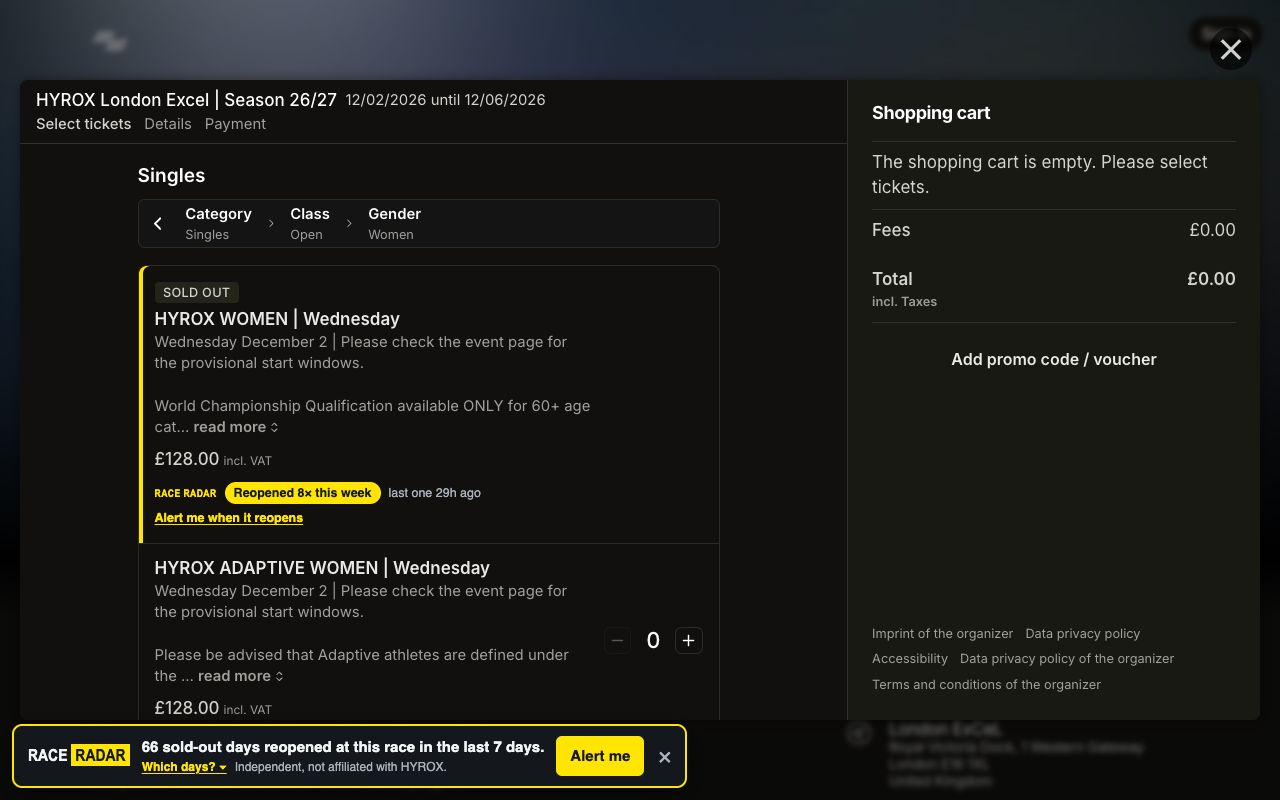Switch to the Payment step
The width and height of the screenshot is (1280, 800).
pyautogui.click(x=235, y=124)
